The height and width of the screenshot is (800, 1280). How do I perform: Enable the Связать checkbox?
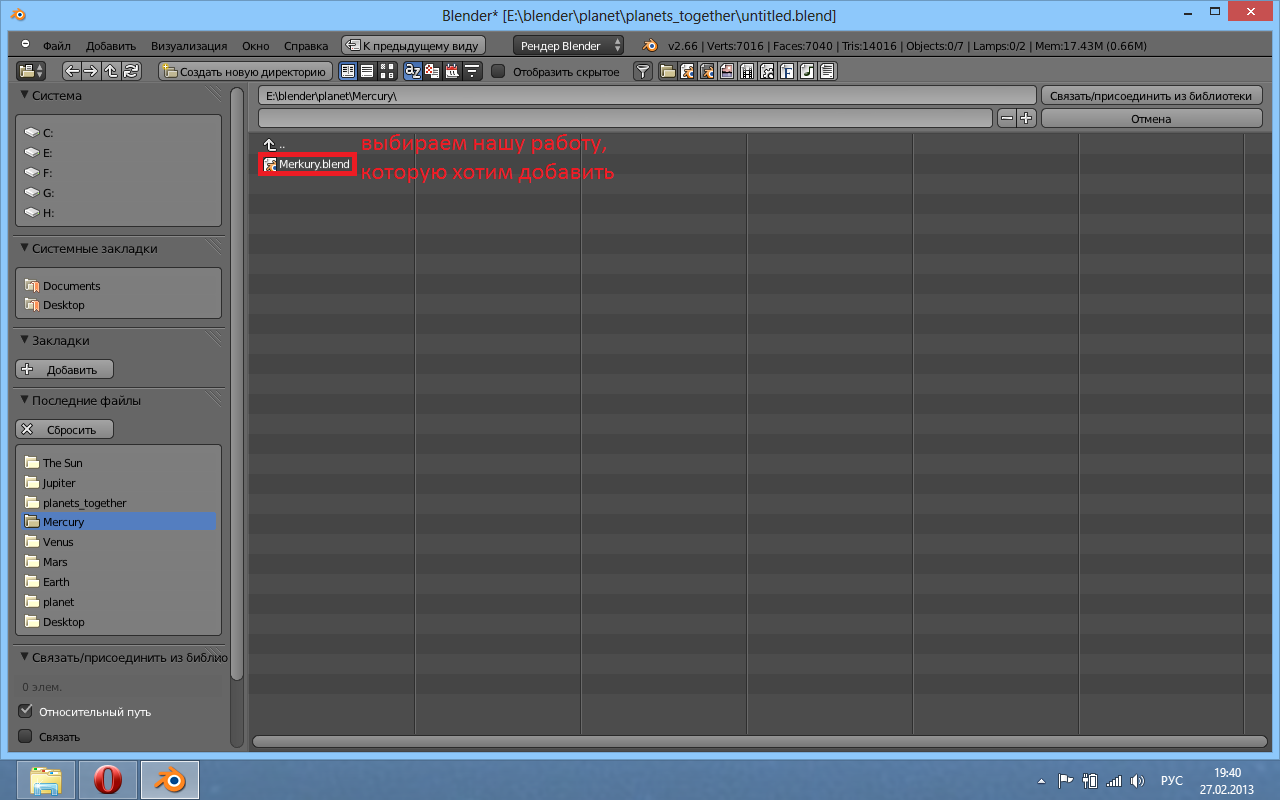(26, 736)
